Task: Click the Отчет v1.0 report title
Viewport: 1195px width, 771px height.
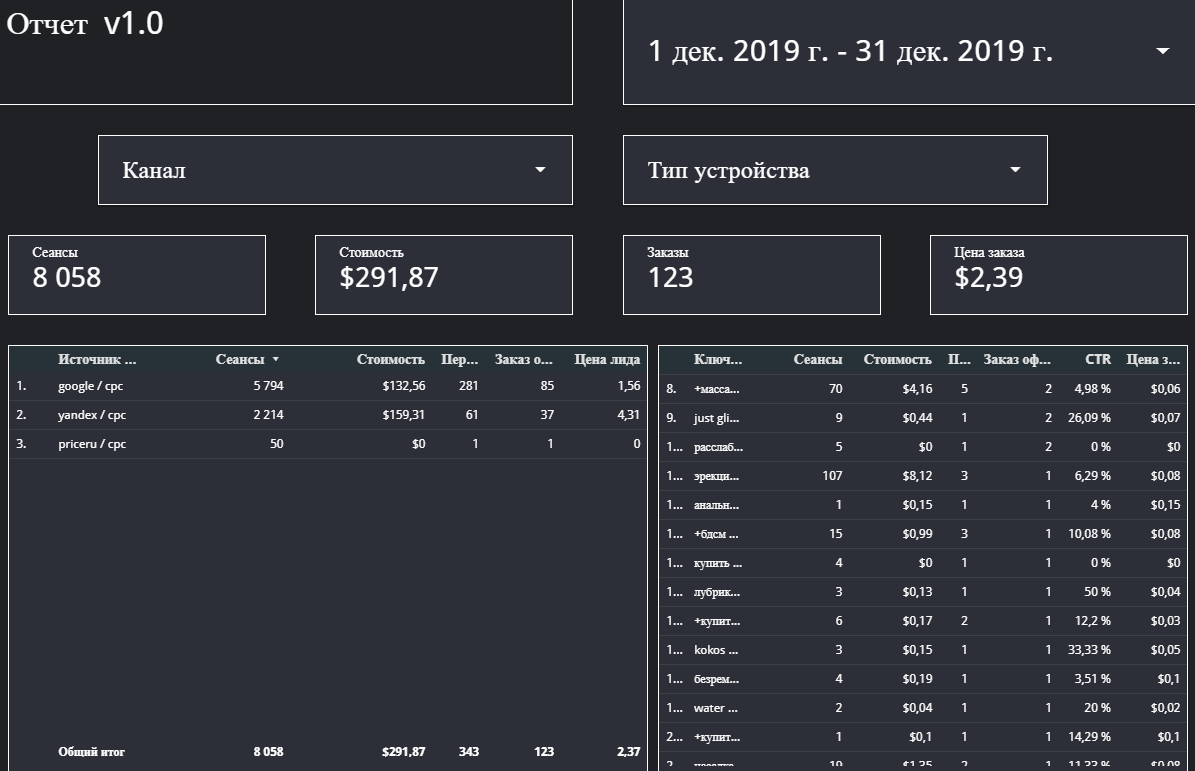Action: click(x=85, y=25)
